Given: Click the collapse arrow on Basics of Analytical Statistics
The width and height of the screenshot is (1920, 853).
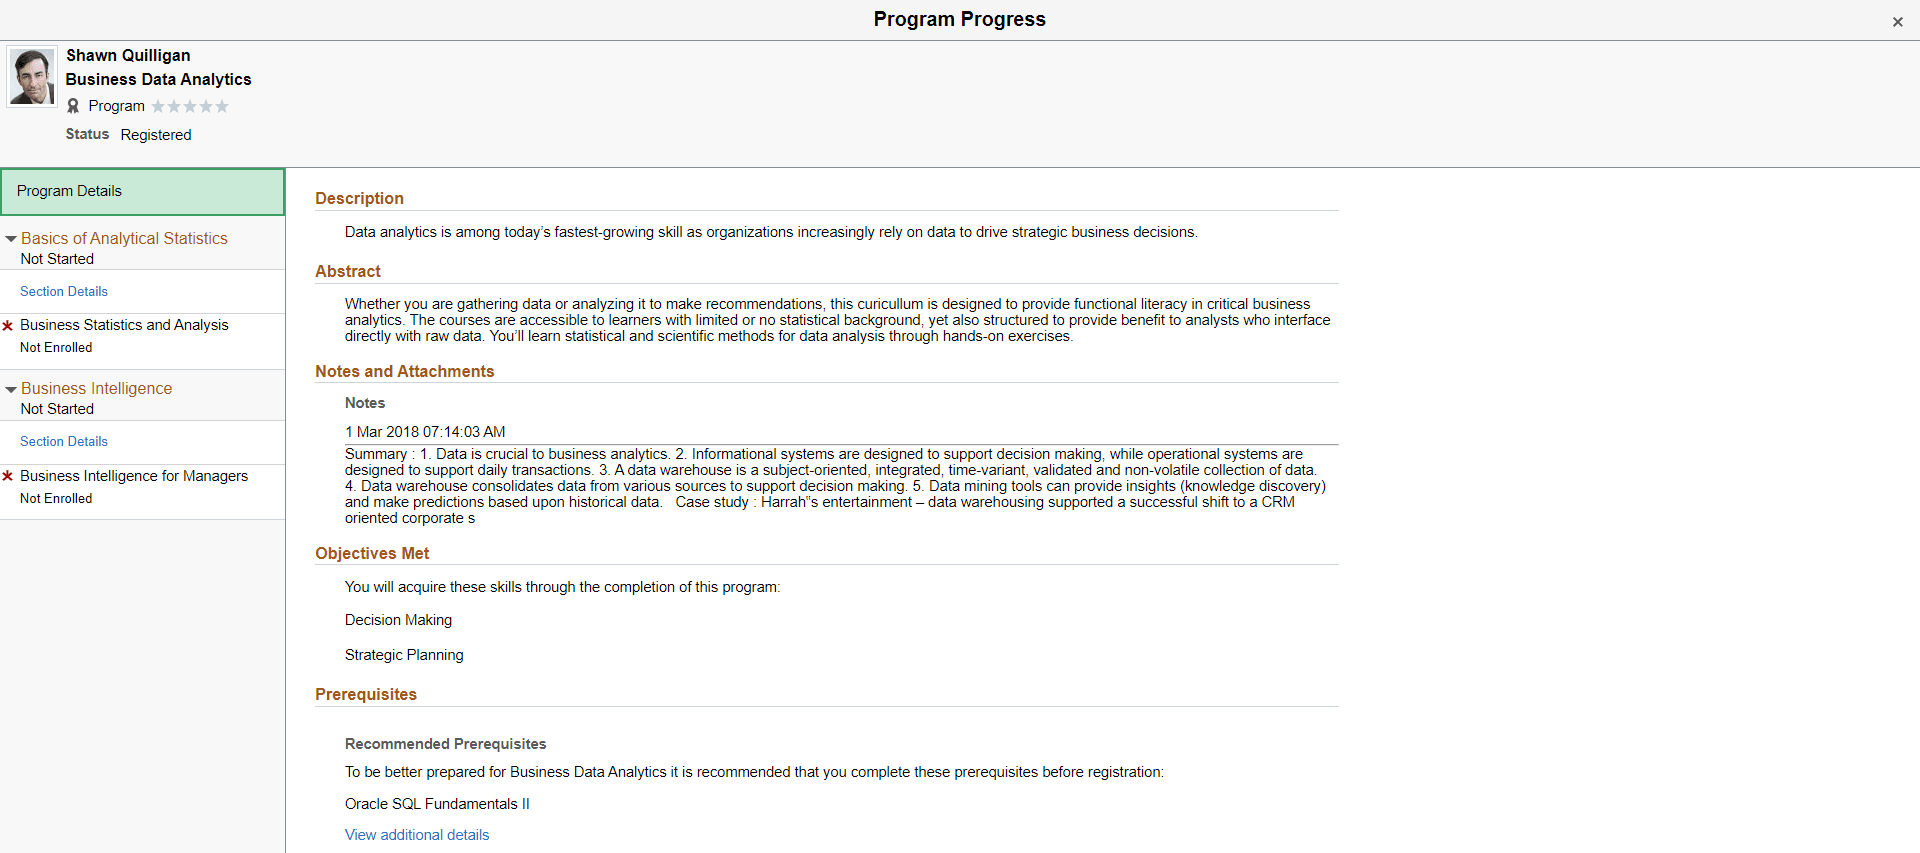Looking at the screenshot, I should (11, 238).
